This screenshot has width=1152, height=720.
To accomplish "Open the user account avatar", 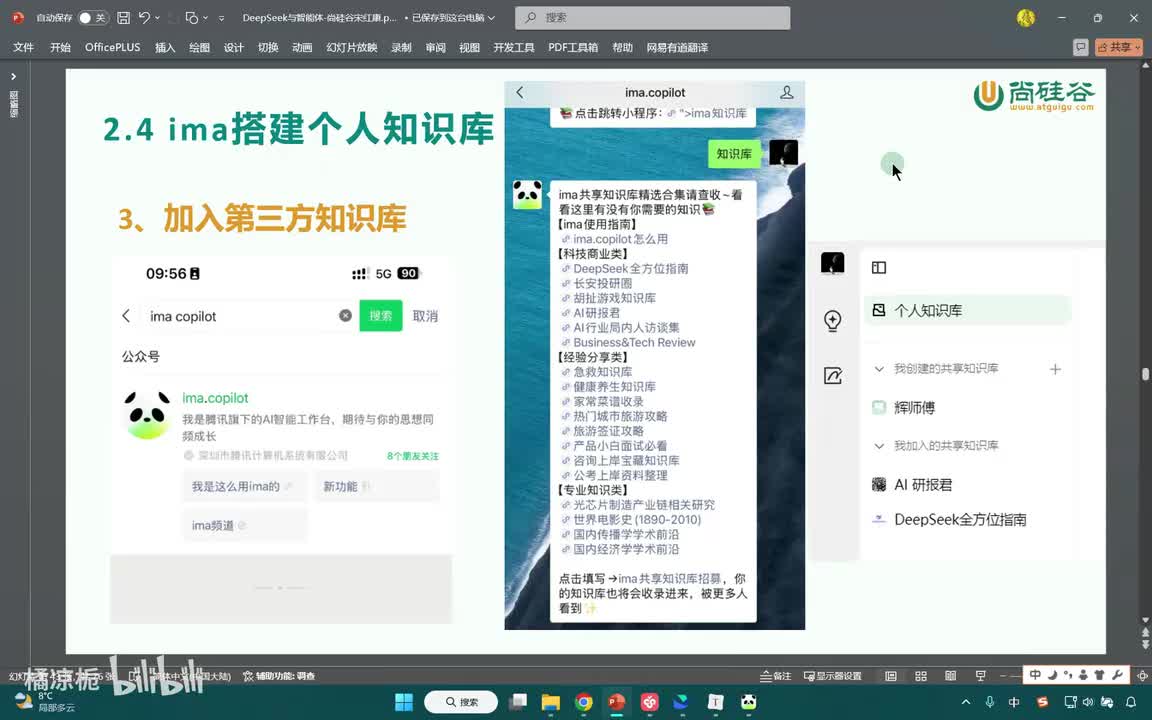I will coord(1026,18).
